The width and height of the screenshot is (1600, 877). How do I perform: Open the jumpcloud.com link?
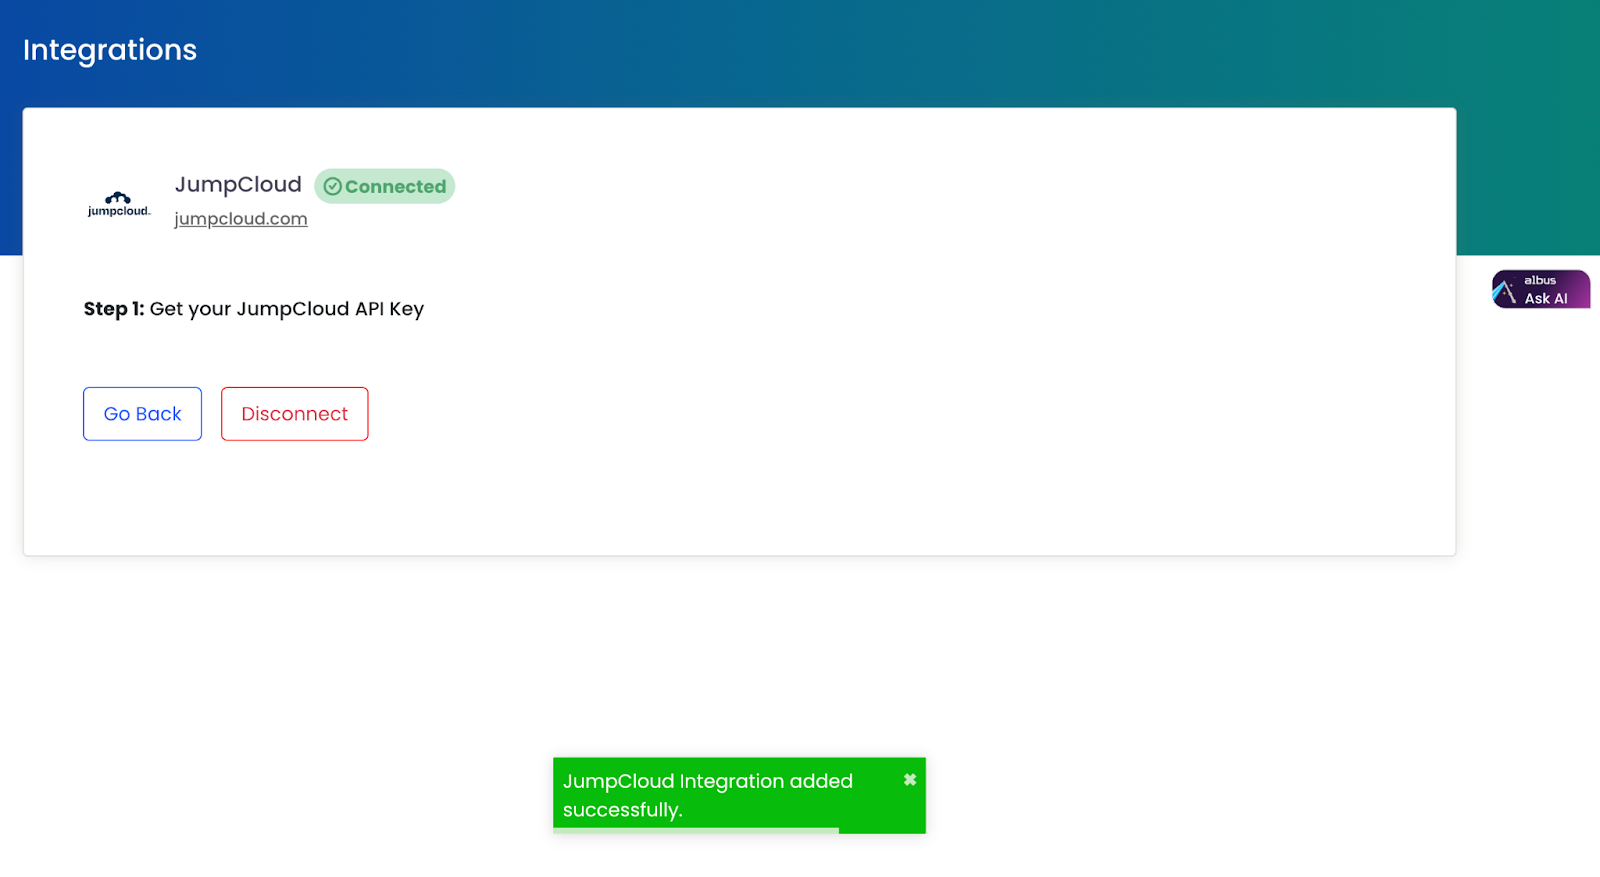241,219
